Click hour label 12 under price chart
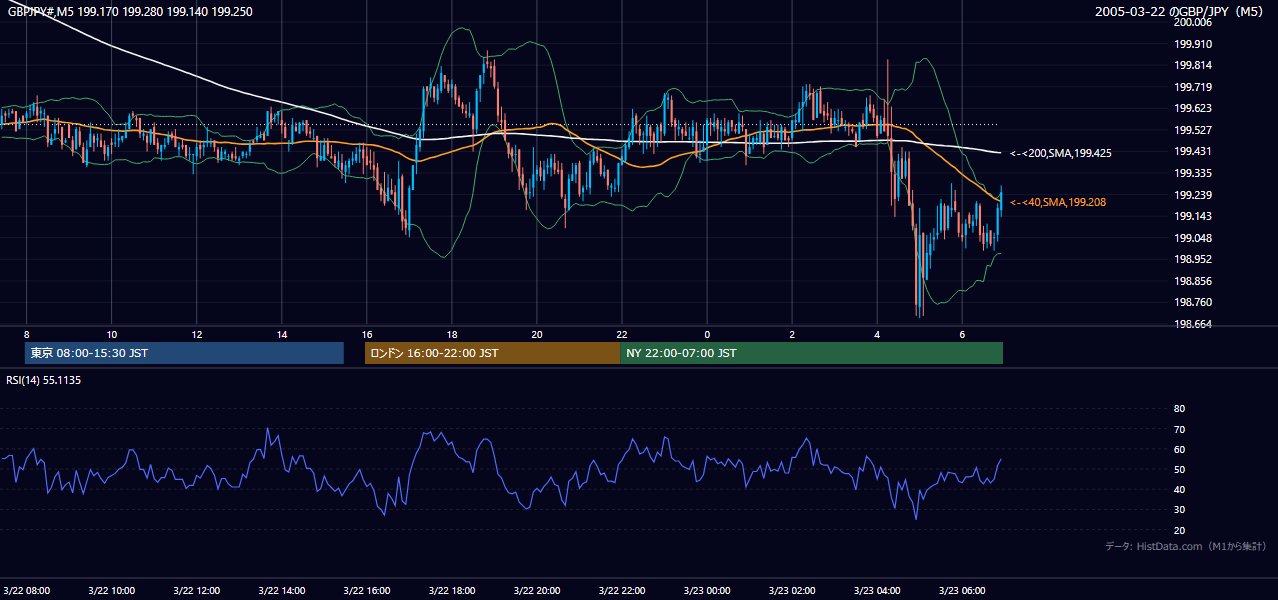This screenshot has width=1278, height=600. pos(197,334)
